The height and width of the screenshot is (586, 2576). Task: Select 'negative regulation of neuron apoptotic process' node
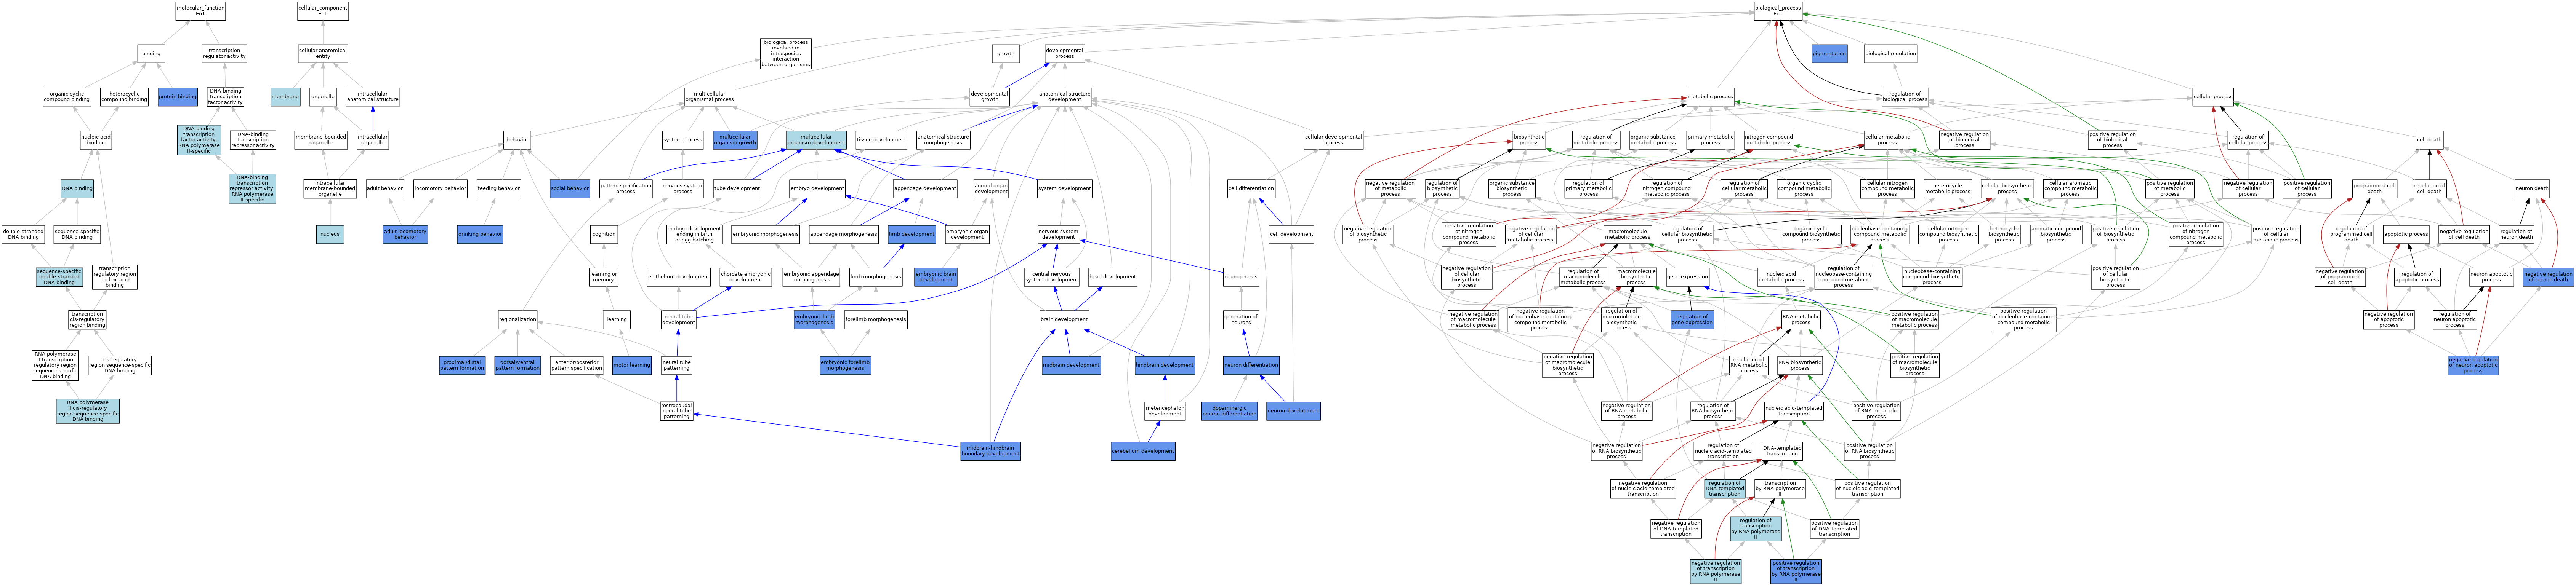2473,365
